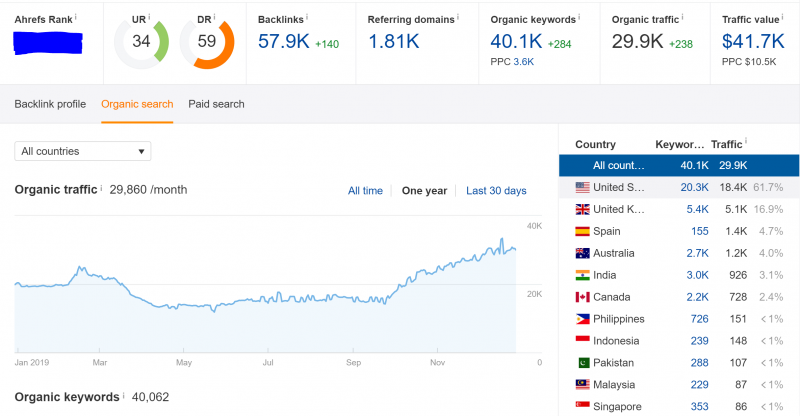Viewport: 800px width, 416px height.
Task: Click info icon beside Organic traffic header
Action: point(683,17)
